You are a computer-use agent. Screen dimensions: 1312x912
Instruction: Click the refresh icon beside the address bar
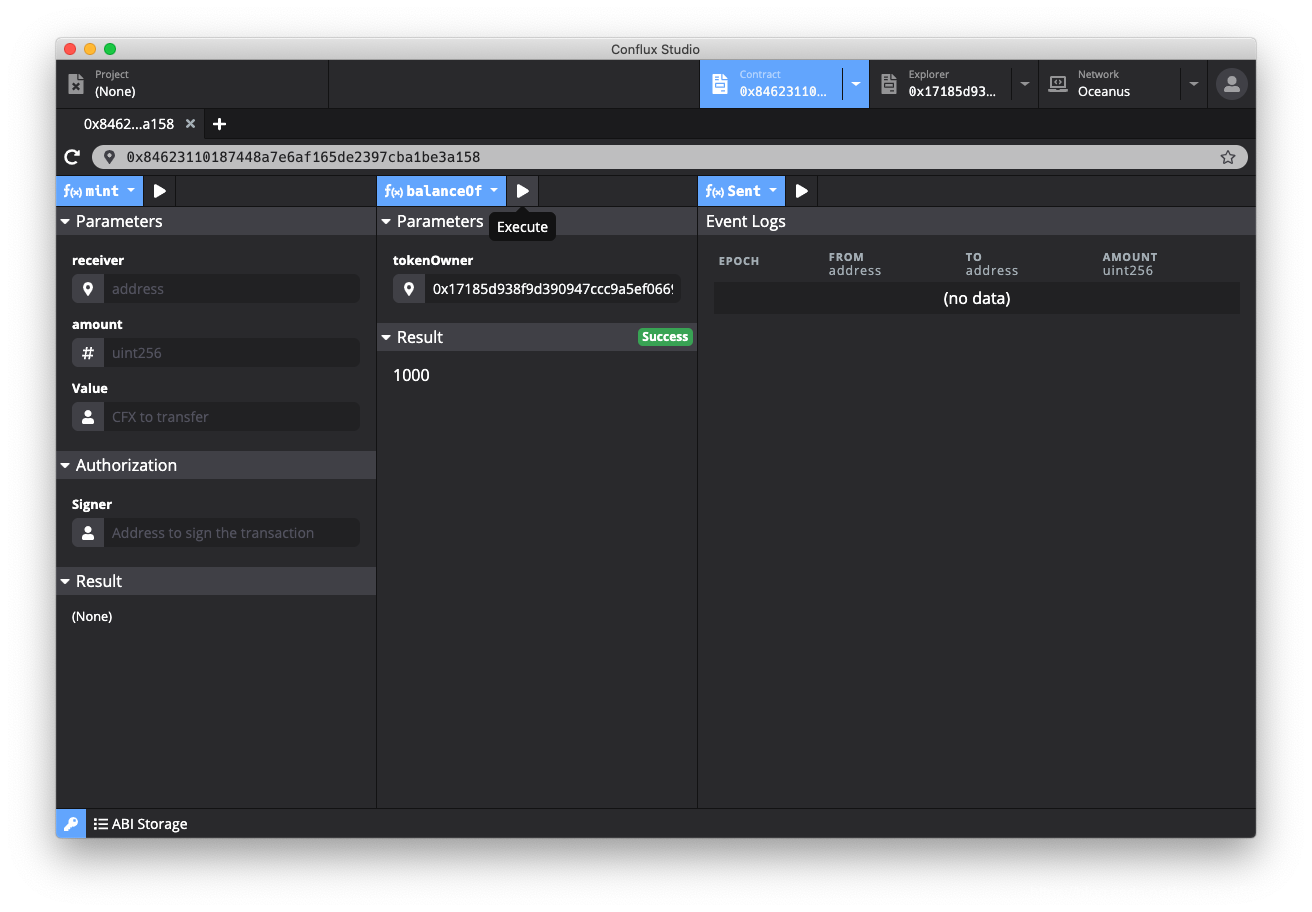coord(72,157)
